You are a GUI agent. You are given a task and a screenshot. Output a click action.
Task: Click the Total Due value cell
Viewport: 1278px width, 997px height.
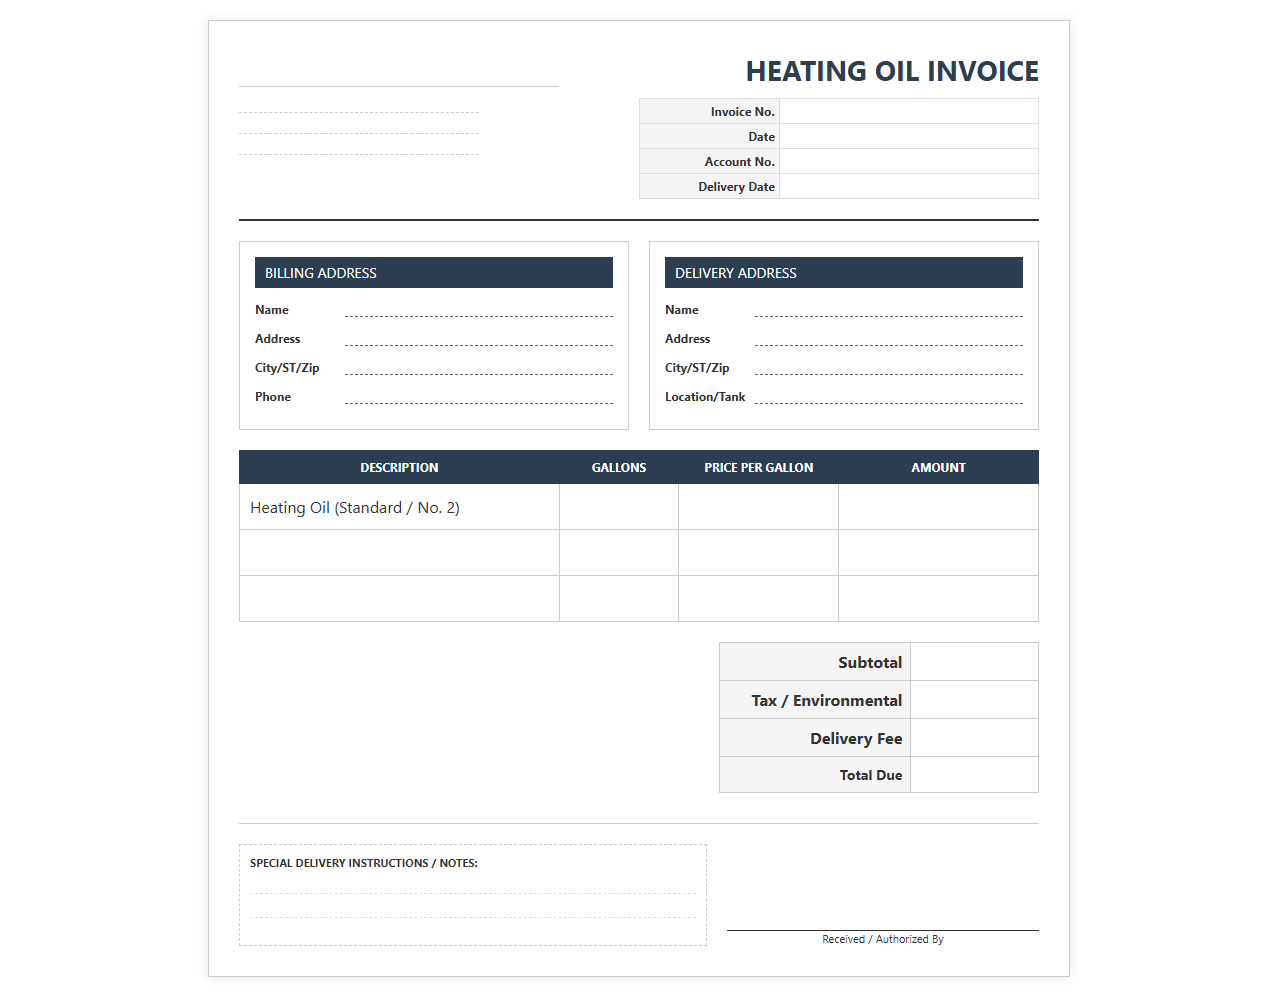coord(974,775)
